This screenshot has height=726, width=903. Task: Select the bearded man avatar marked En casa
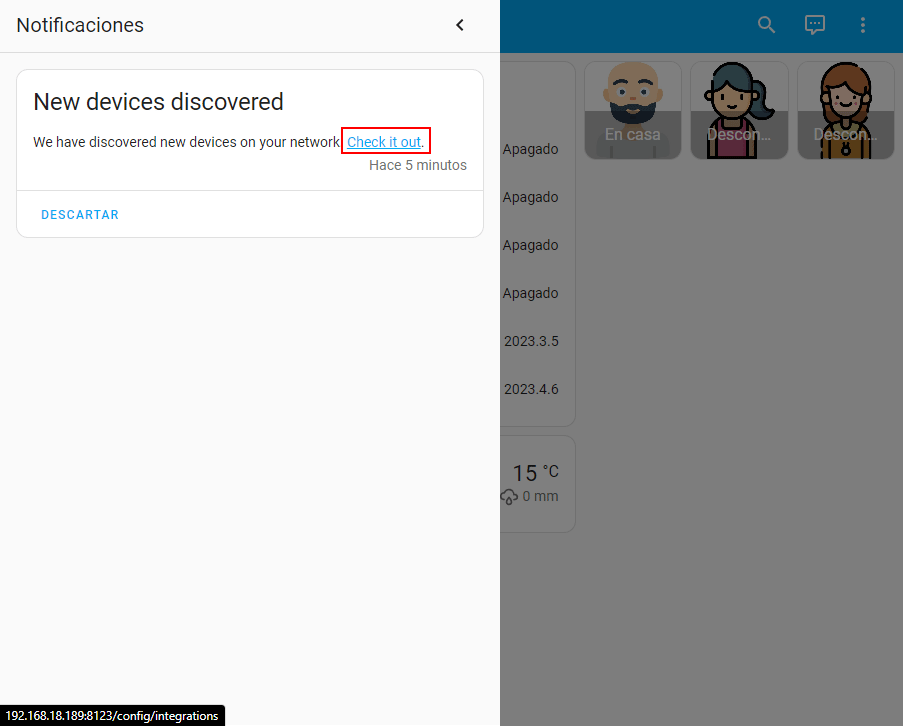point(633,110)
